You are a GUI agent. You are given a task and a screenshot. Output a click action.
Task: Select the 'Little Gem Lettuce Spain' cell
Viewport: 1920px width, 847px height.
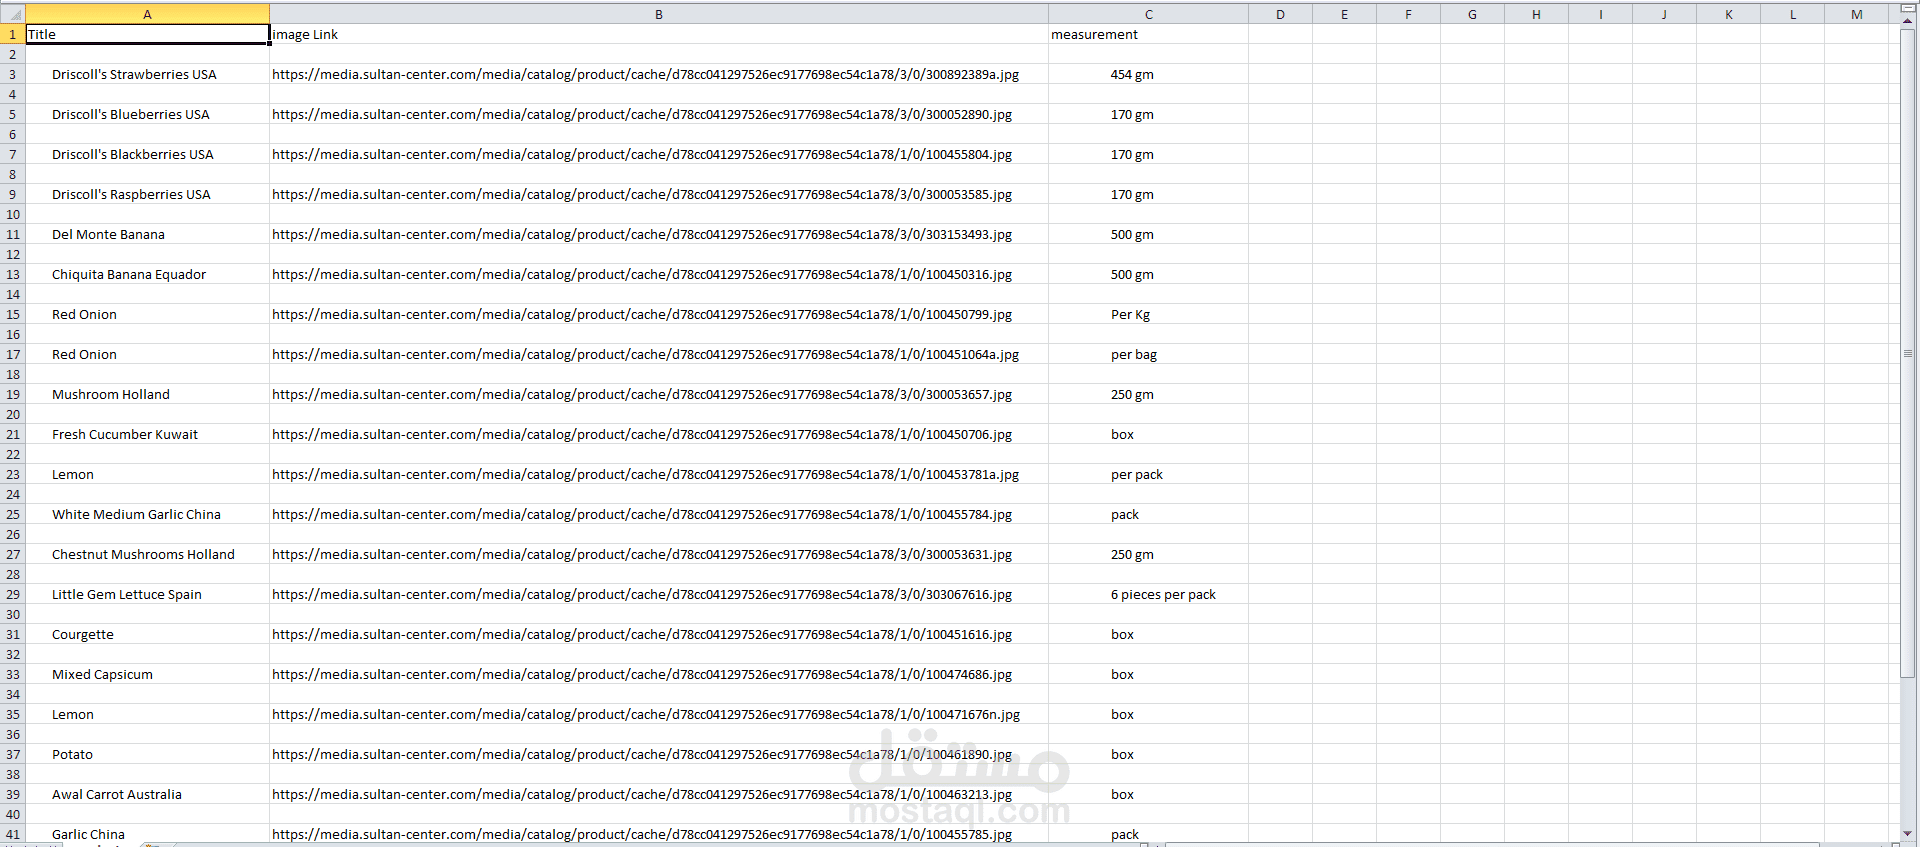tap(147, 594)
